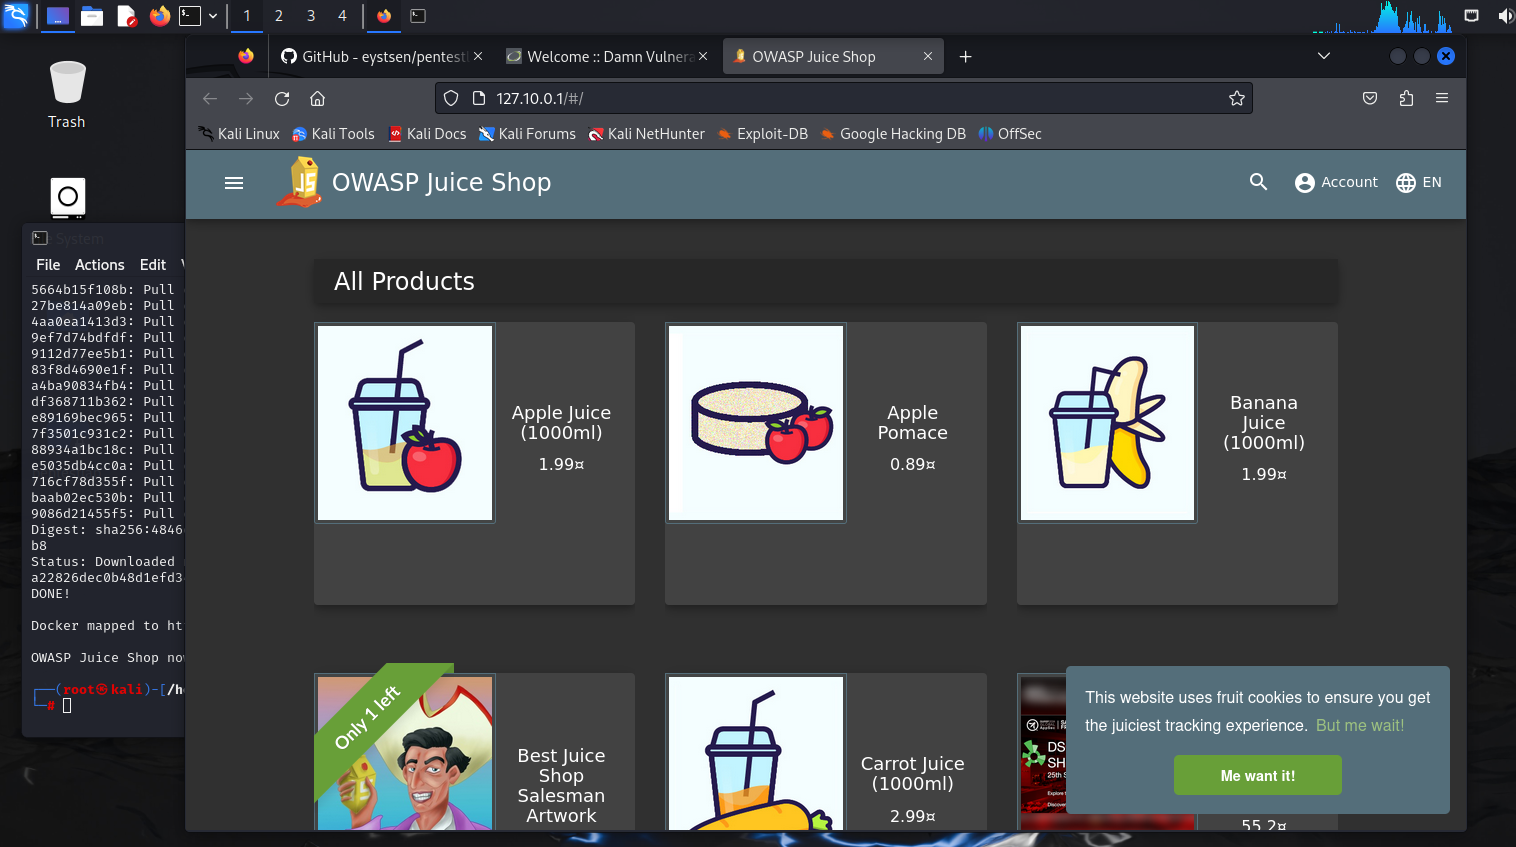This screenshot has width=1516, height=847.
Task: Open the pinned Firefox tab
Action: pos(246,57)
